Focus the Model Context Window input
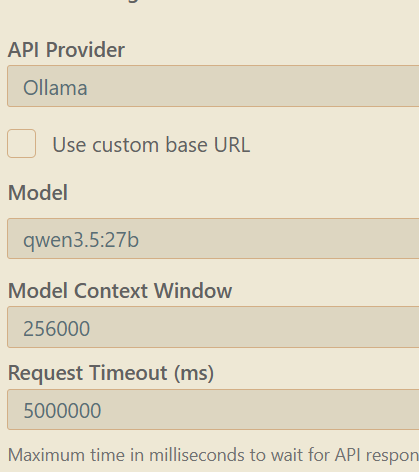419x472 pixels. coord(213,327)
